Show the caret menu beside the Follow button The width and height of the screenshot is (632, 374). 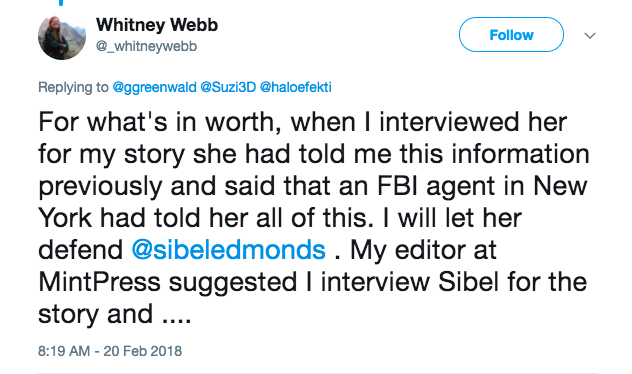tap(590, 36)
